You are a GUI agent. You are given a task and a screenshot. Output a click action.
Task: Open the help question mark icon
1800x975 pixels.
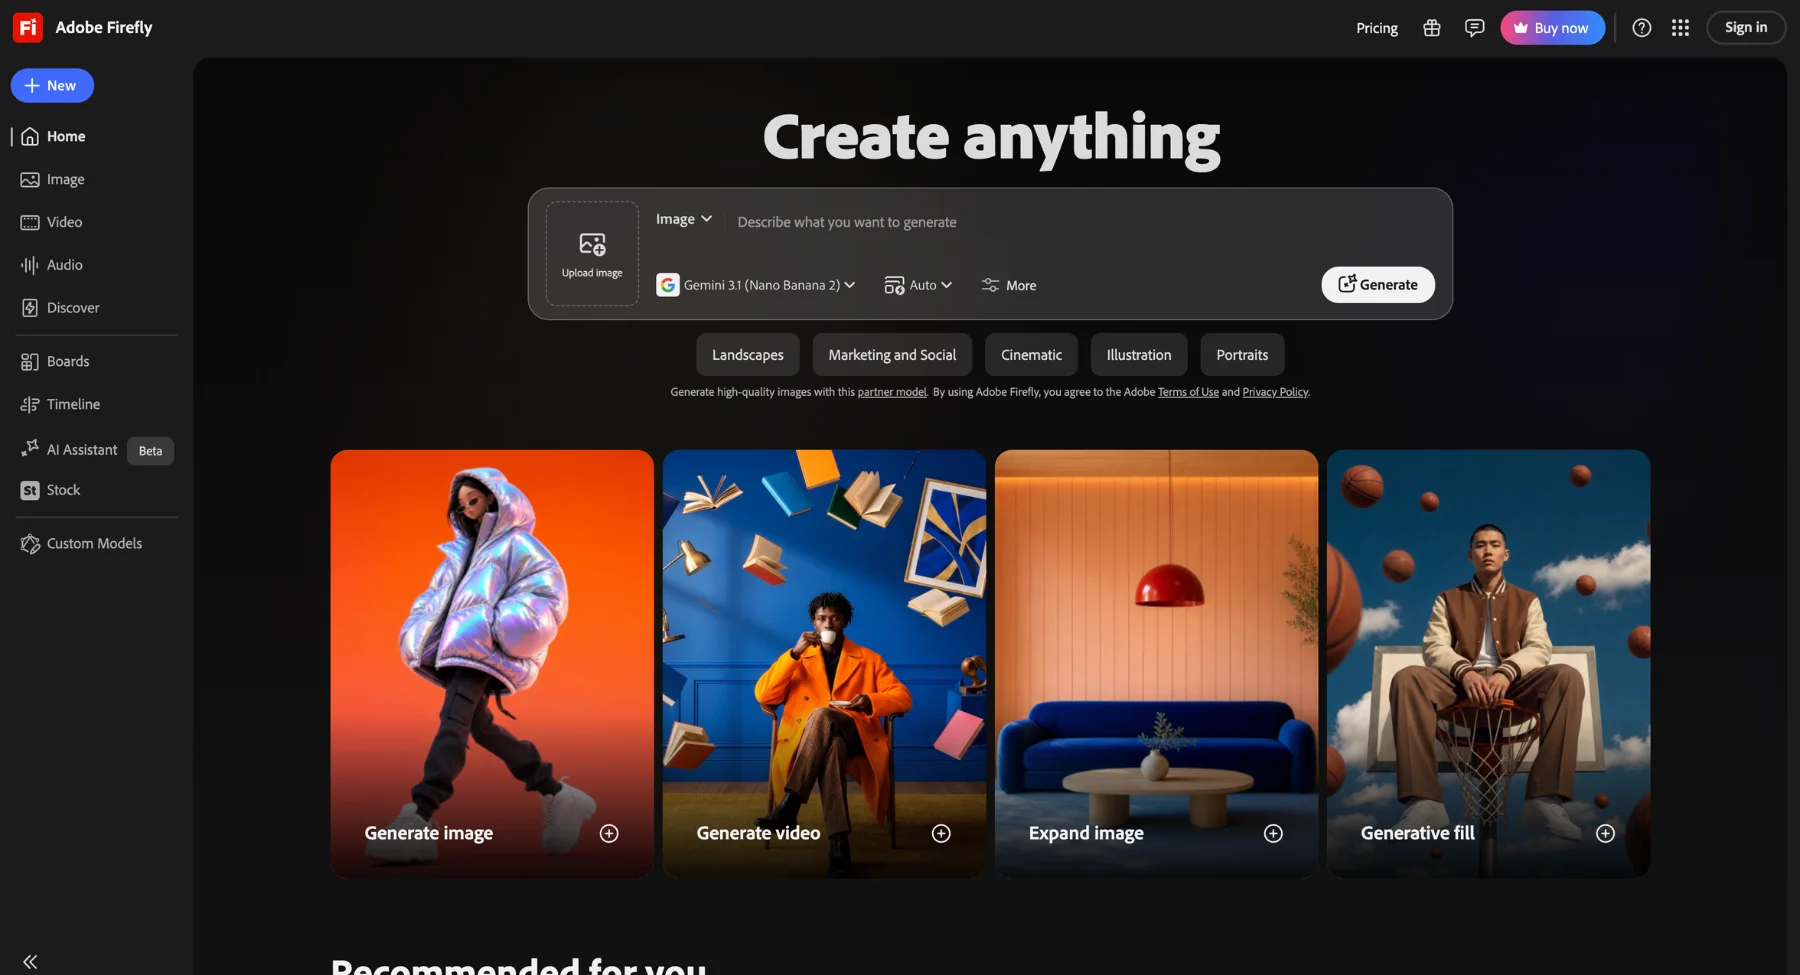(1641, 28)
